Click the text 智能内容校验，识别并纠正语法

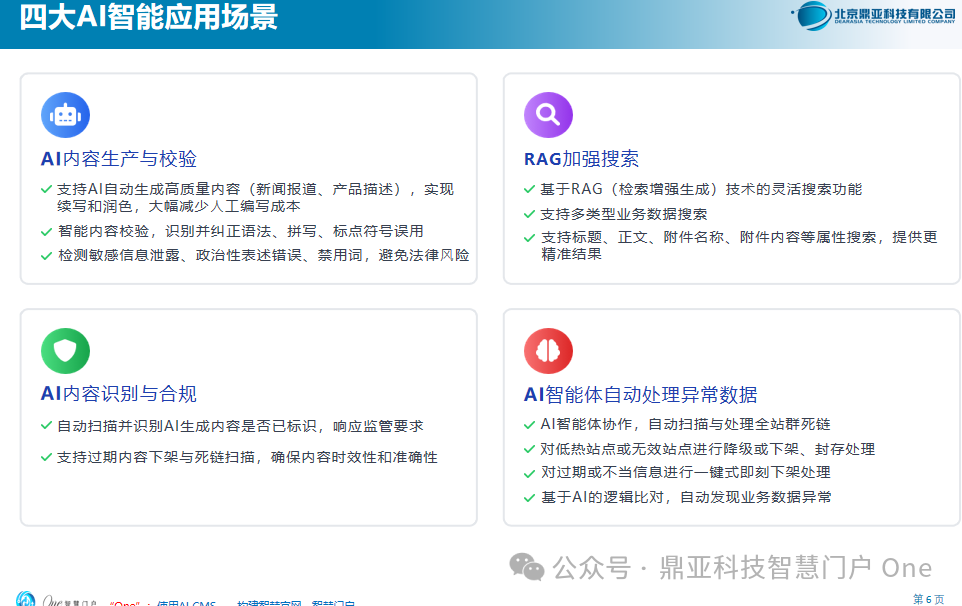(x=240, y=231)
